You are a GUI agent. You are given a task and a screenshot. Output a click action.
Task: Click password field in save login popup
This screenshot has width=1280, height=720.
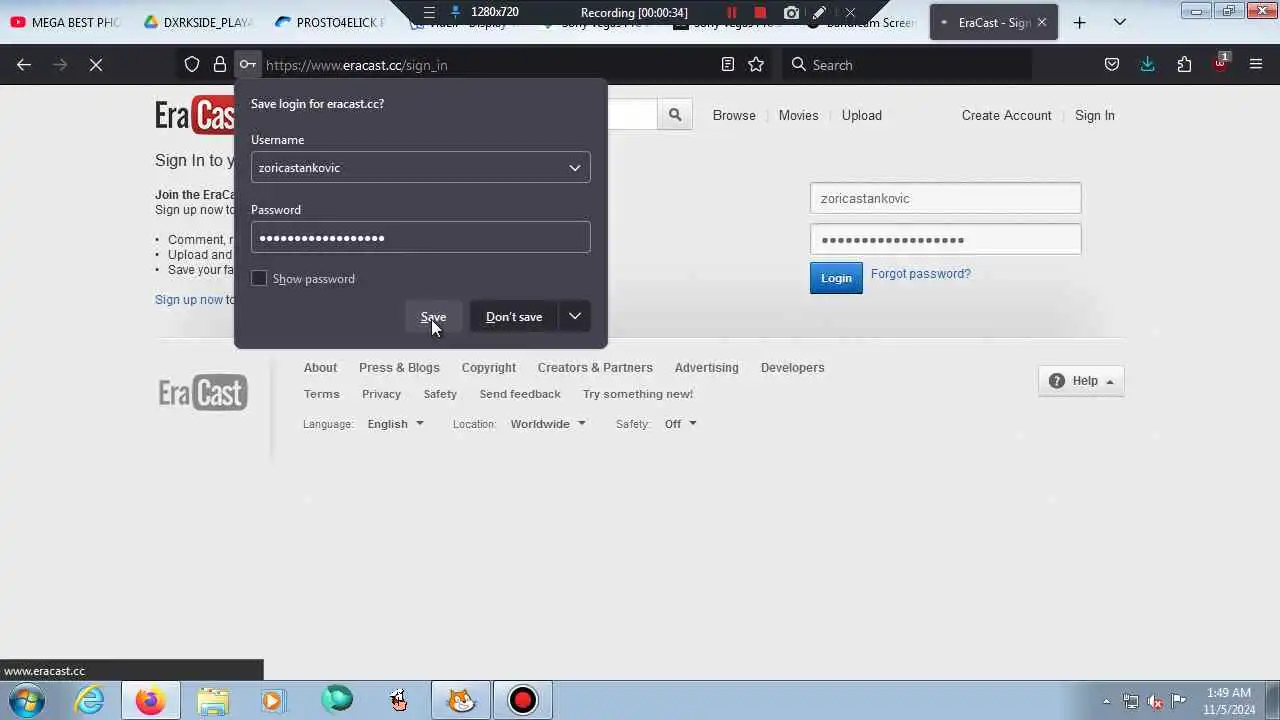pos(420,237)
